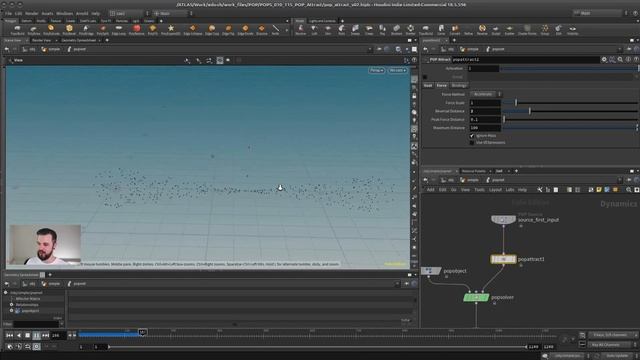640x360 pixels.
Task: Select the Revolve shelf tool
Action: pos(300,29)
